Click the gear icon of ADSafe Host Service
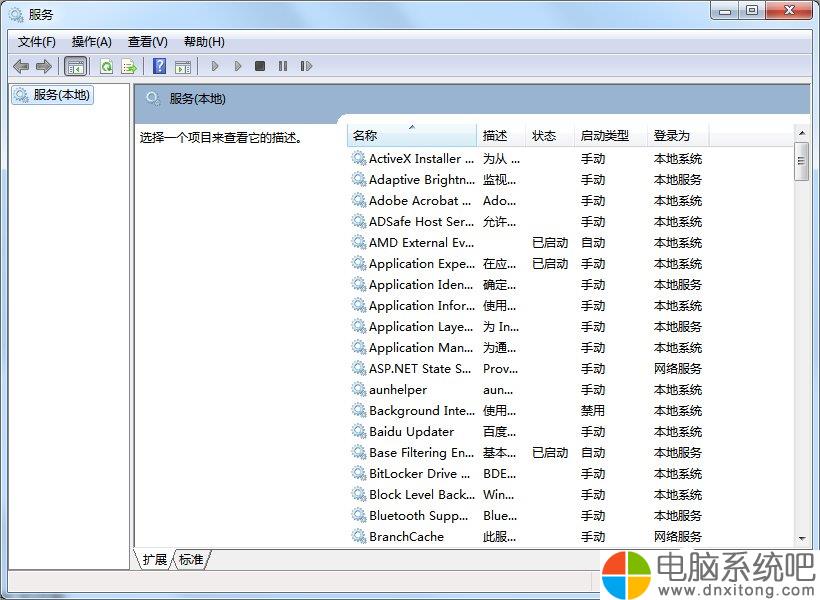The height and width of the screenshot is (600, 820). (x=359, y=221)
